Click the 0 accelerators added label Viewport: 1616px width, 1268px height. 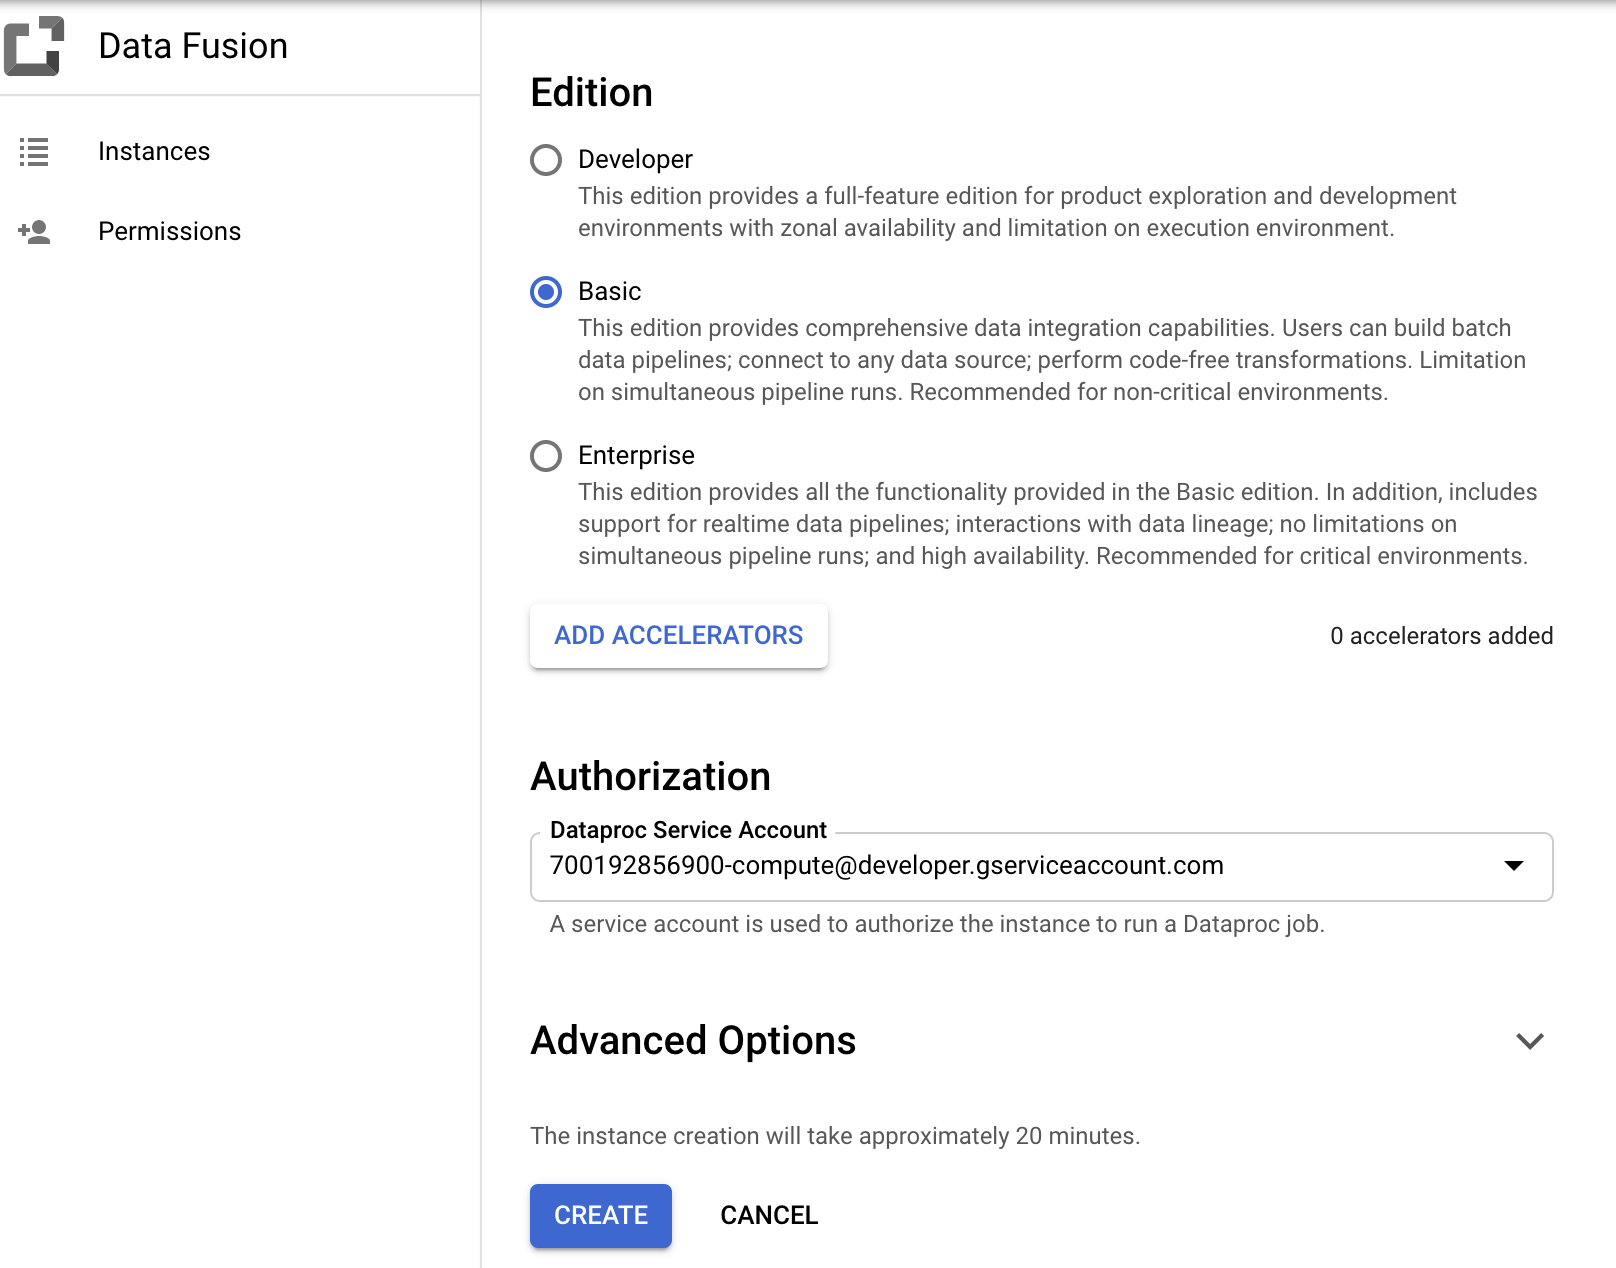coord(1440,635)
